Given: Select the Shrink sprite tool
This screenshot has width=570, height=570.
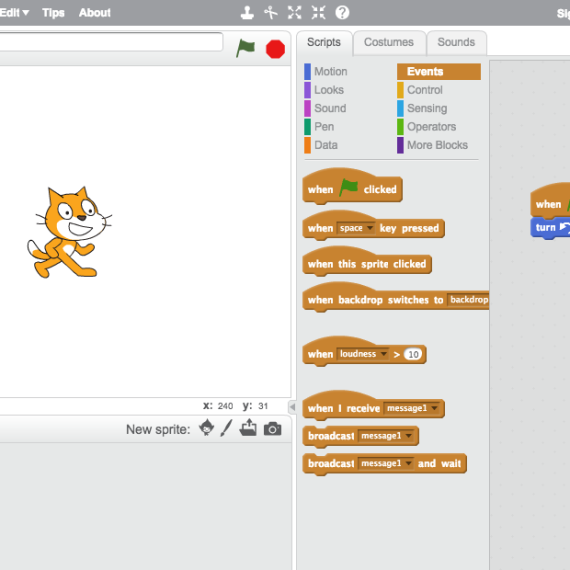Looking at the screenshot, I should pos(318,13).
